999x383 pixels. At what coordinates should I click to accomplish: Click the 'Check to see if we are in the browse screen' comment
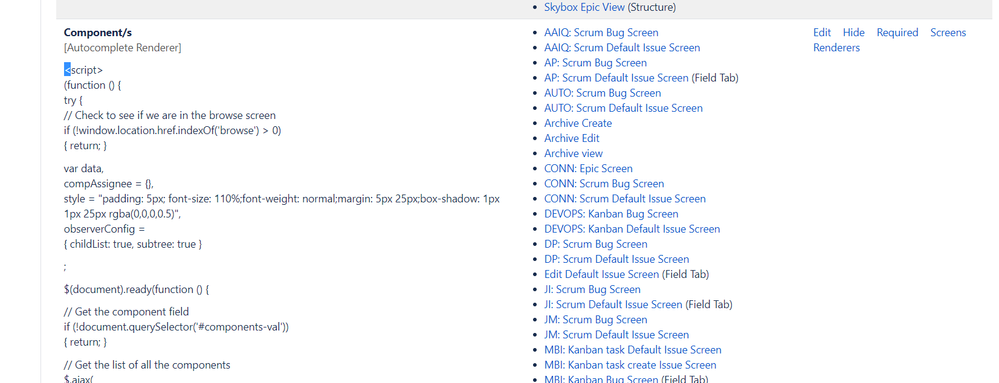pos(169,115)
